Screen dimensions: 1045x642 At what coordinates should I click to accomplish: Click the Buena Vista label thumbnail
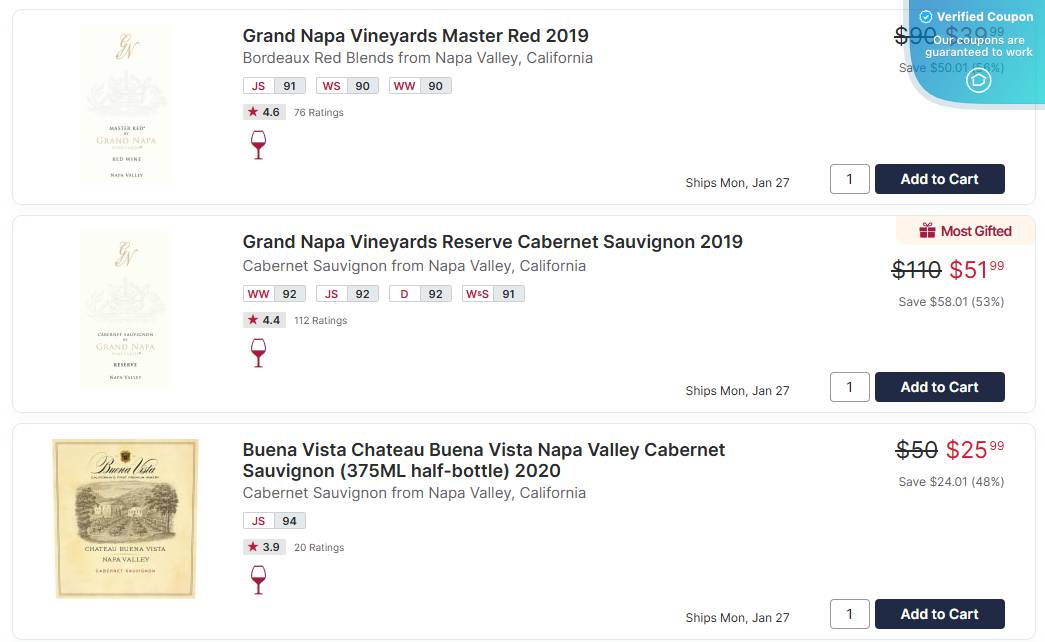coord(125,519)
